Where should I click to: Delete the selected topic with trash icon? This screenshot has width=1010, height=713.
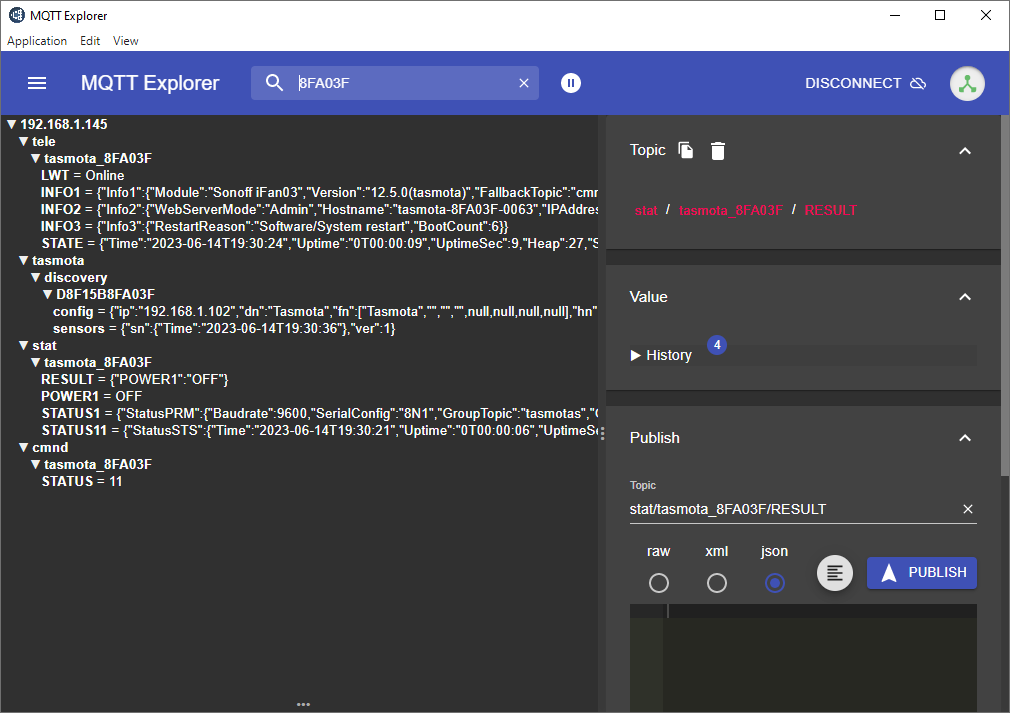tap(718, 150)
